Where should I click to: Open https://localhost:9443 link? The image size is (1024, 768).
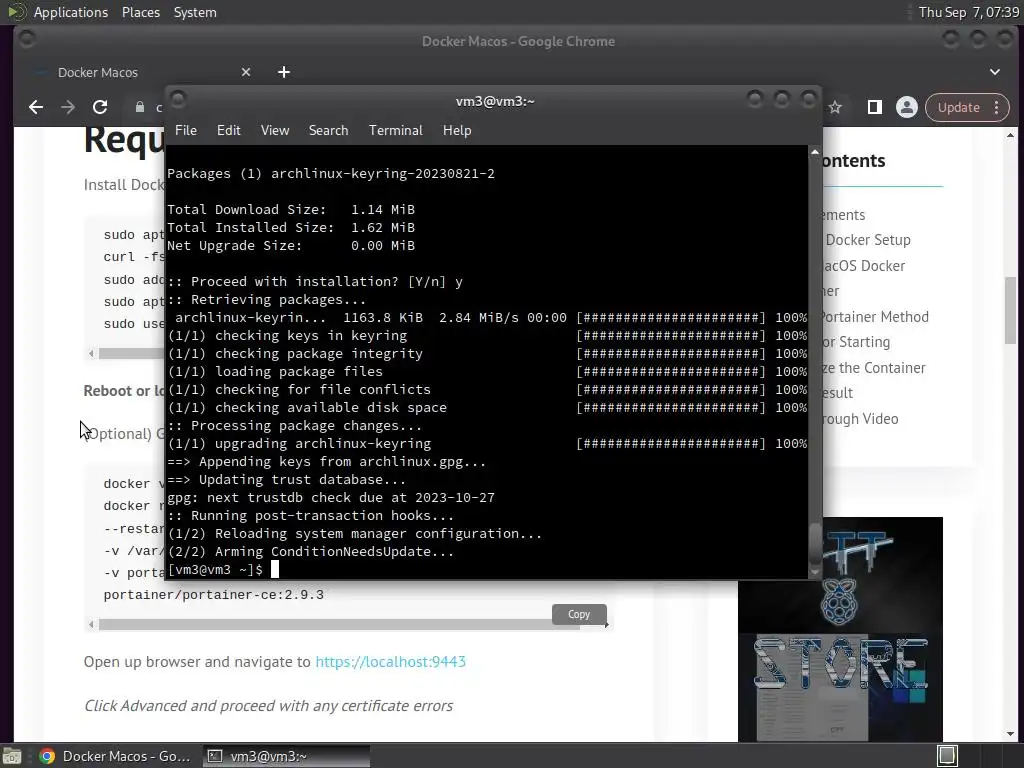[x=391, y=662]
